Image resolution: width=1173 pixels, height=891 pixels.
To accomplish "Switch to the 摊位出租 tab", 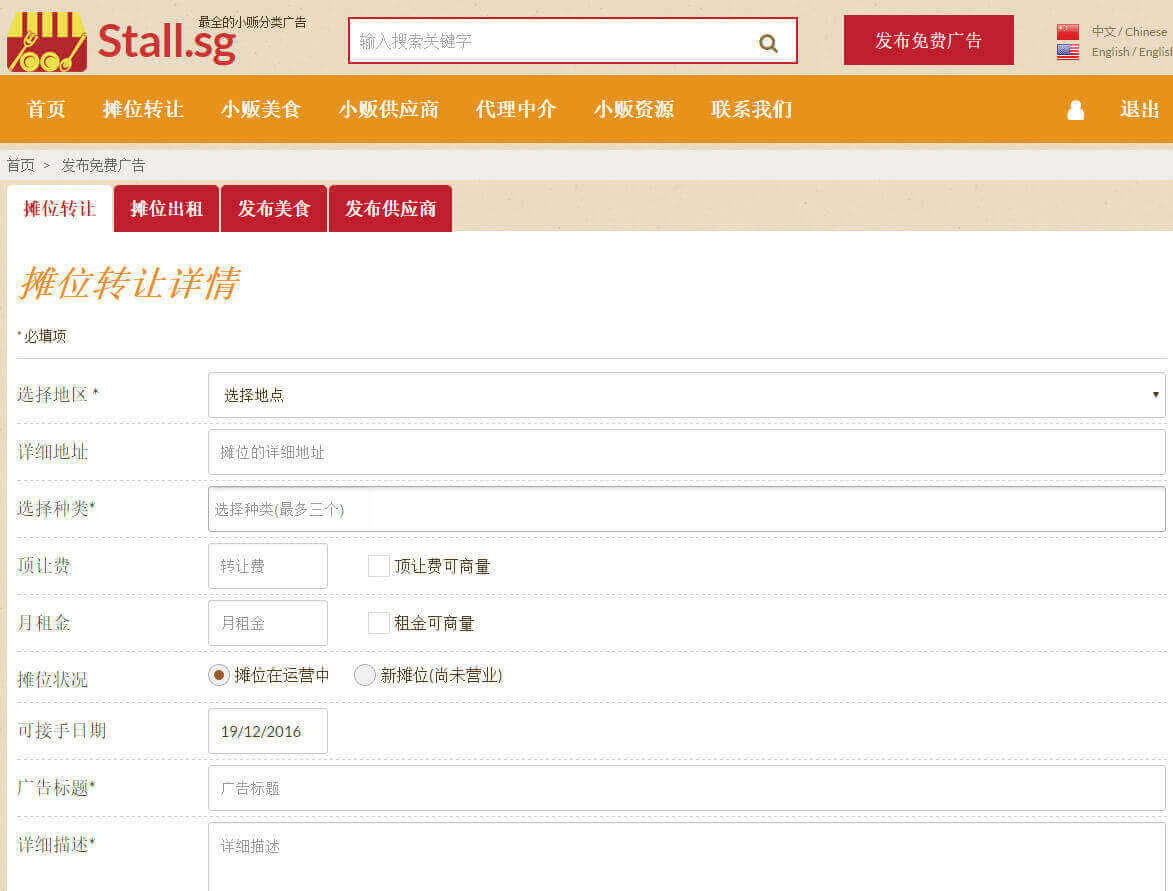I will coord(166,209).
